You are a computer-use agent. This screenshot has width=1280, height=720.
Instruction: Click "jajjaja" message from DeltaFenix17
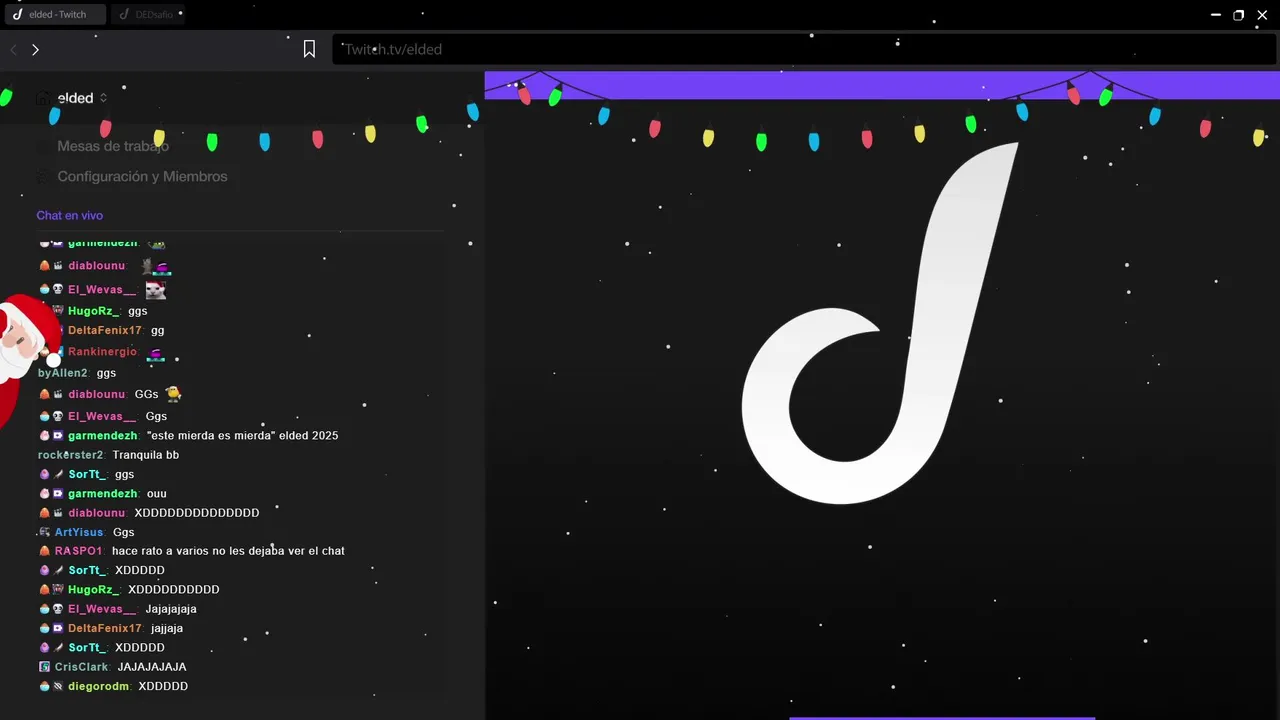point(167,628)
